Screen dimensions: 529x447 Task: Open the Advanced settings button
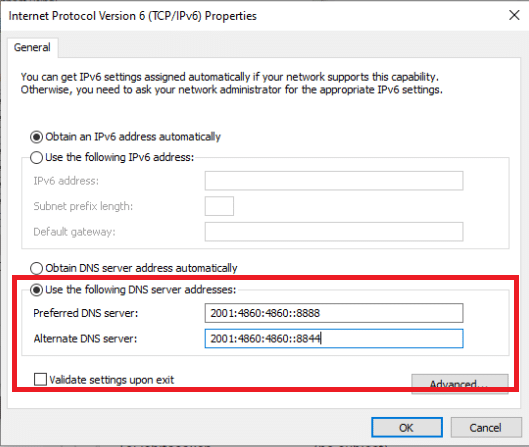460,384
